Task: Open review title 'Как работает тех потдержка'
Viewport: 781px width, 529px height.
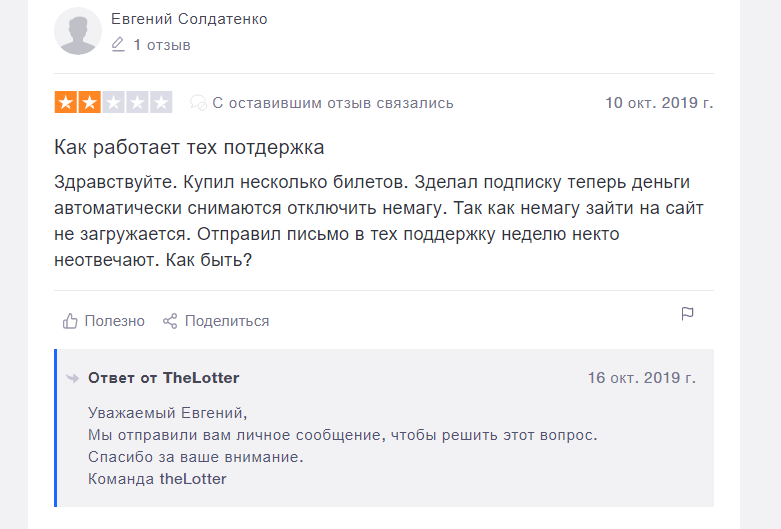Action: click(189, 147)
